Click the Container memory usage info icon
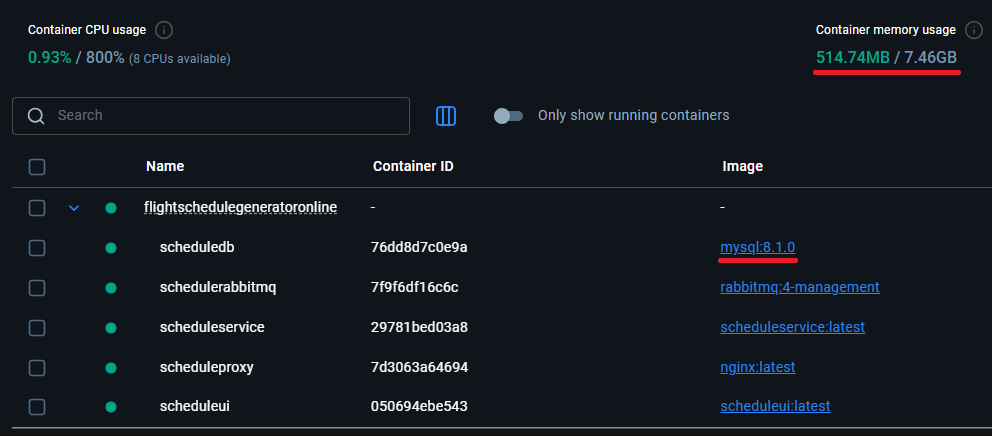 pyautogui.click(x=975, y=30)
